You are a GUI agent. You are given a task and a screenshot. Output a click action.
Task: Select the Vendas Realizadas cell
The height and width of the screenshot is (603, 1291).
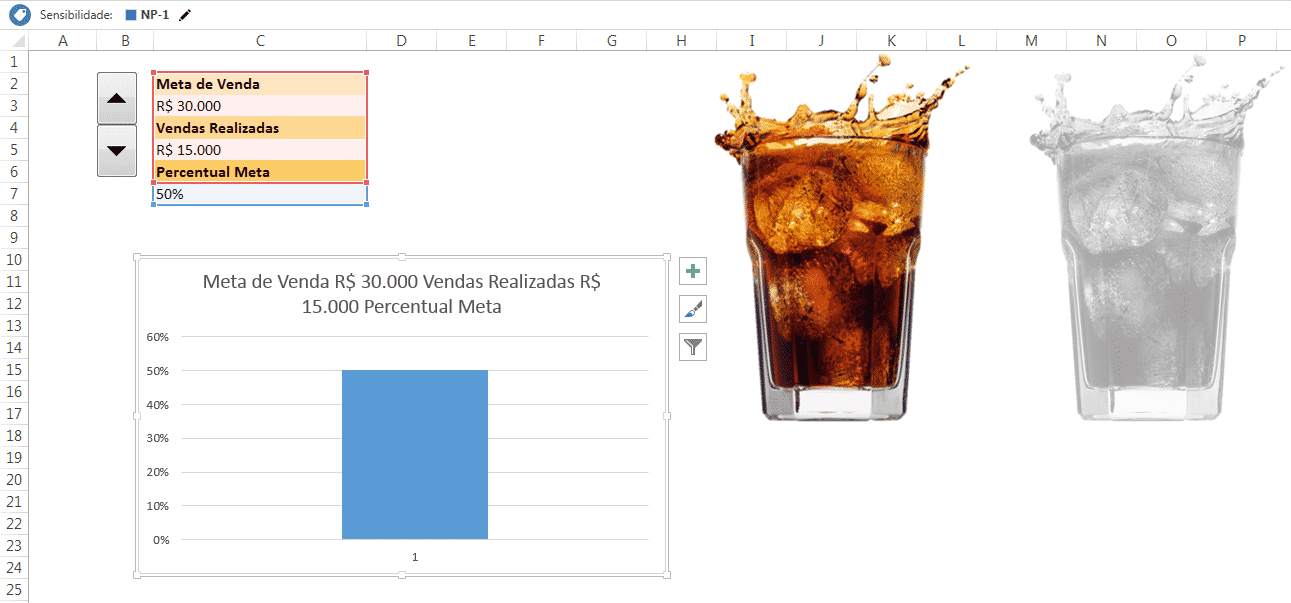[260, 128]
